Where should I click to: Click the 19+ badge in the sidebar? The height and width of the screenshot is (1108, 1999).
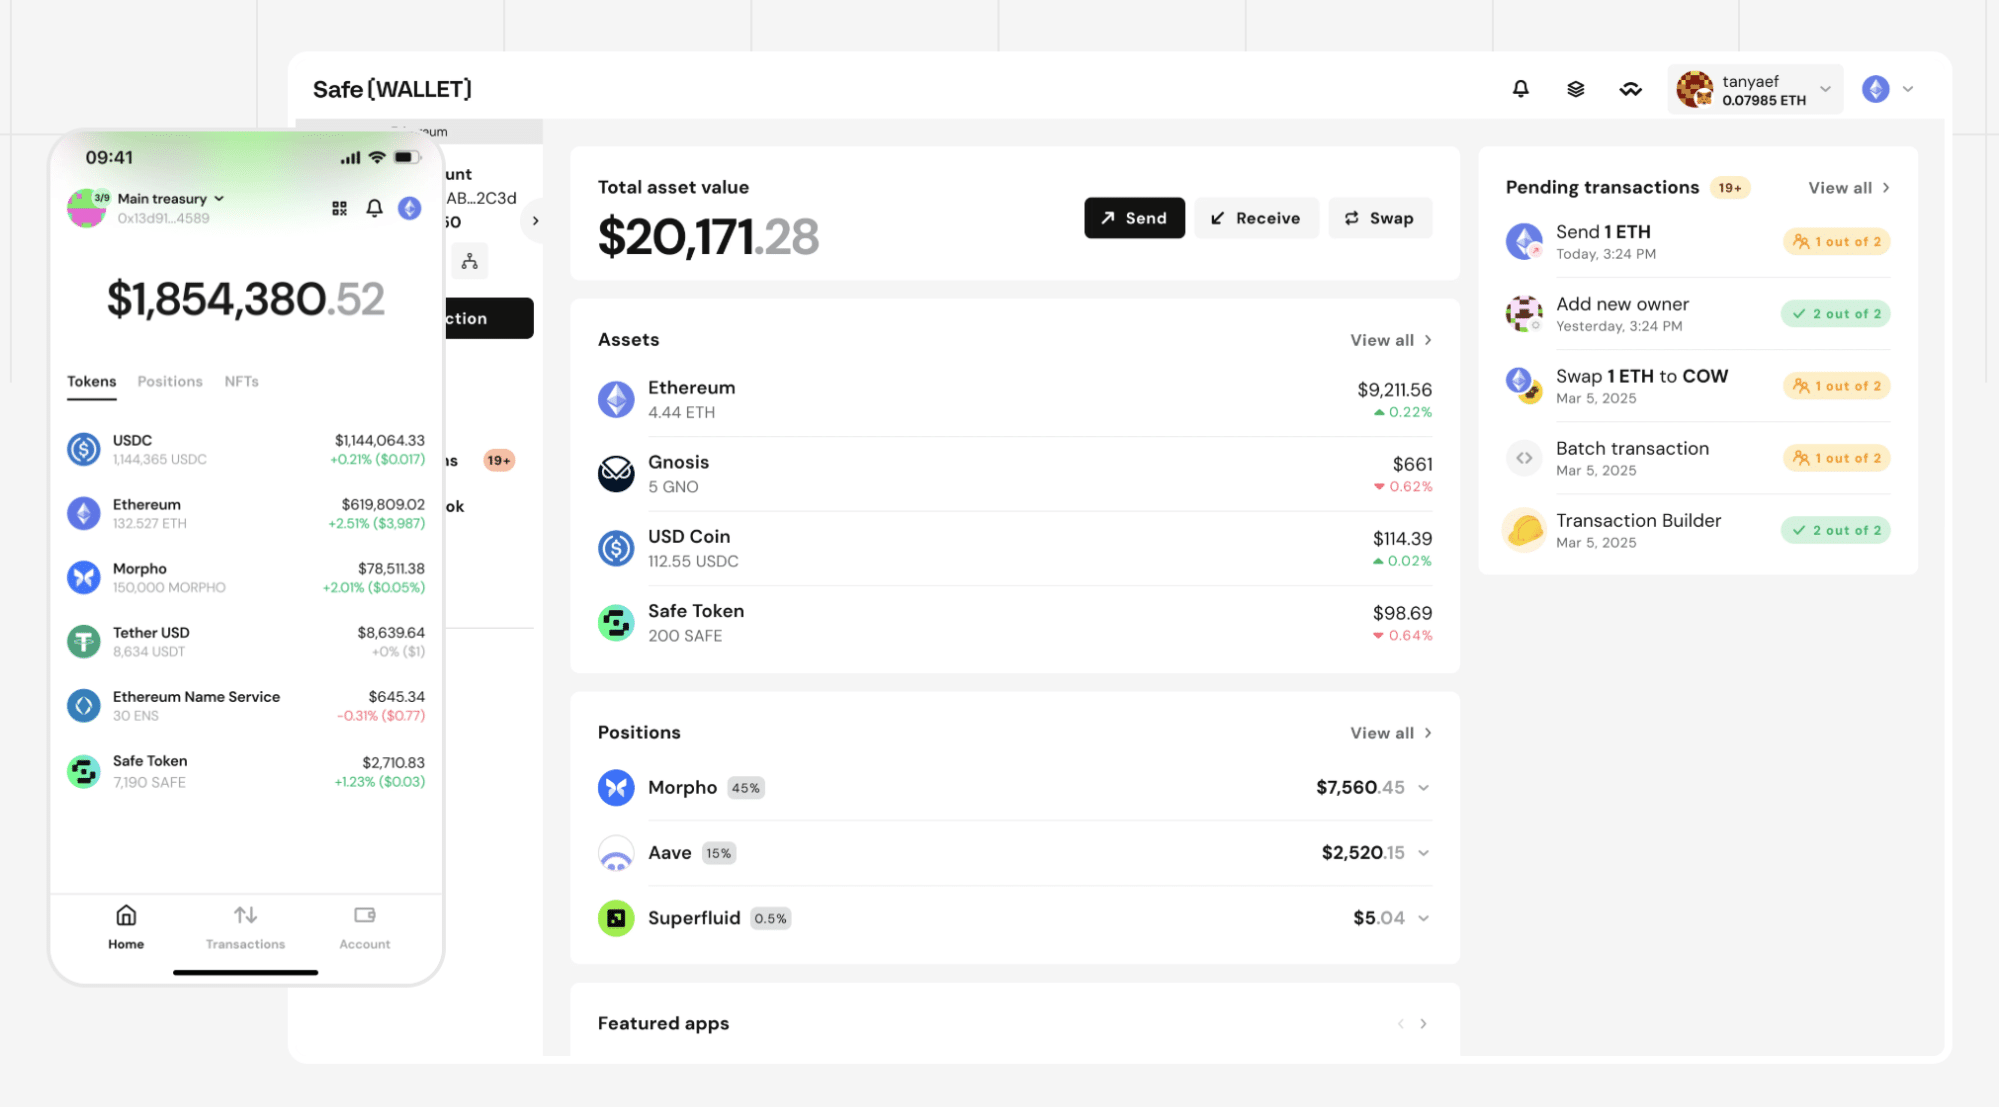(x=499, y=461)
